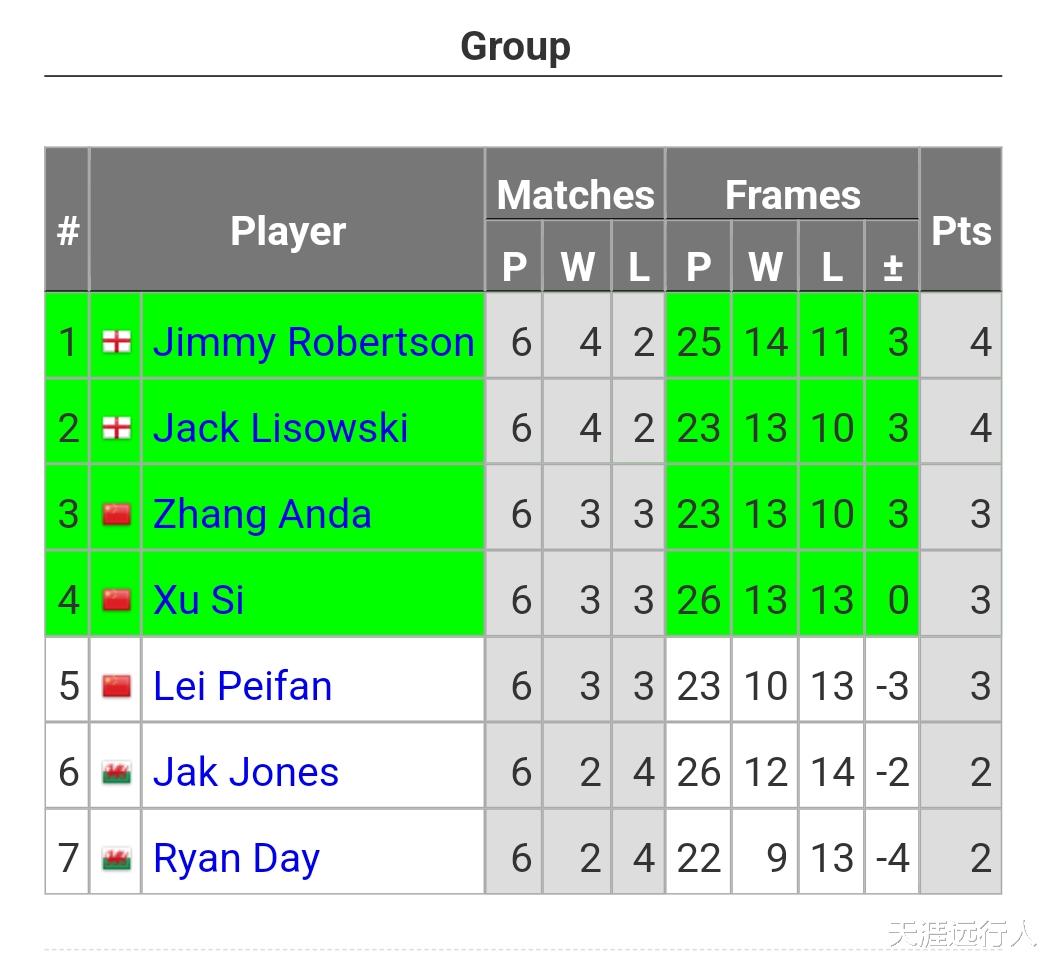Select Zhang Anda player link
Viewport: 1053px width, 968px height.
click(x=262, y=514)
